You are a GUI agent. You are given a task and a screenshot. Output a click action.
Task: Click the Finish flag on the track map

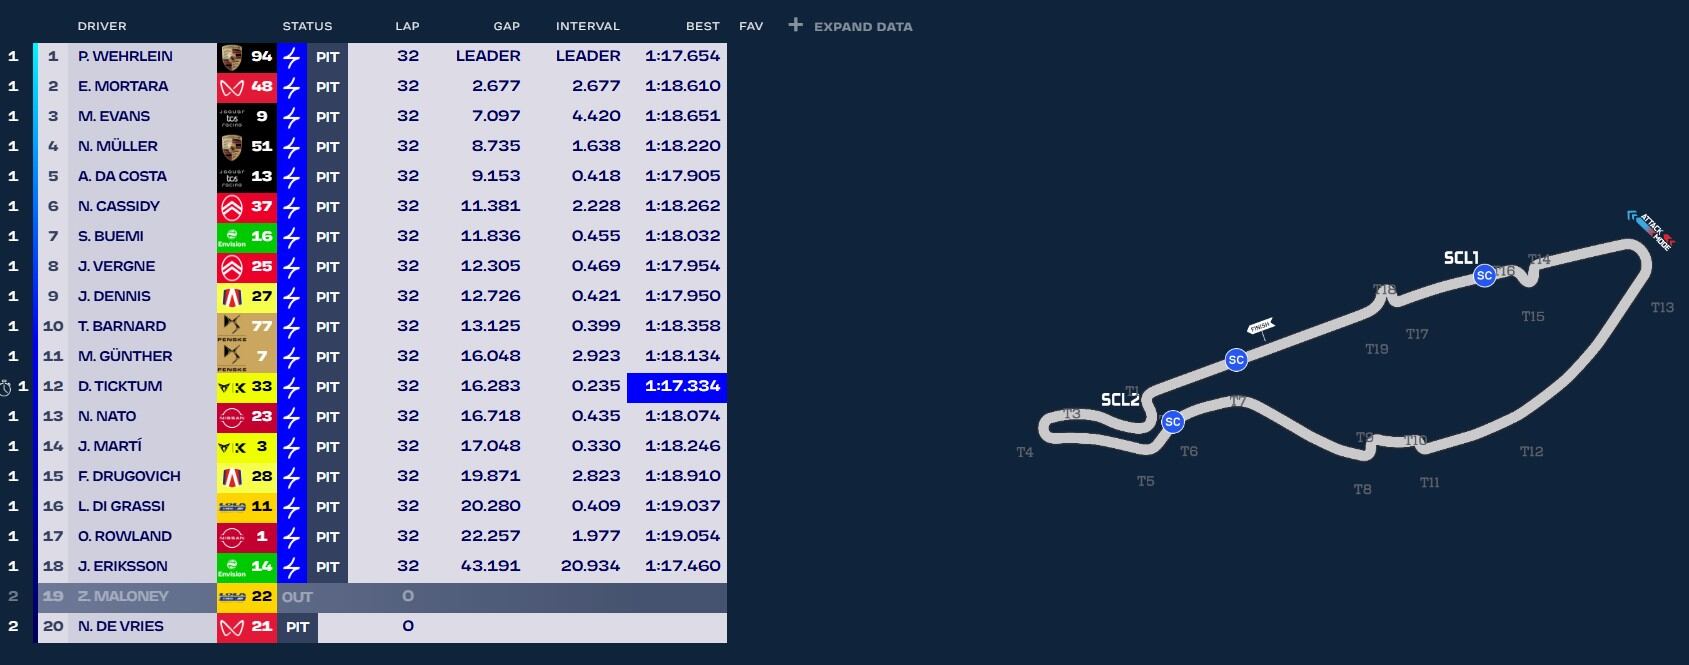click(1260, 327)
